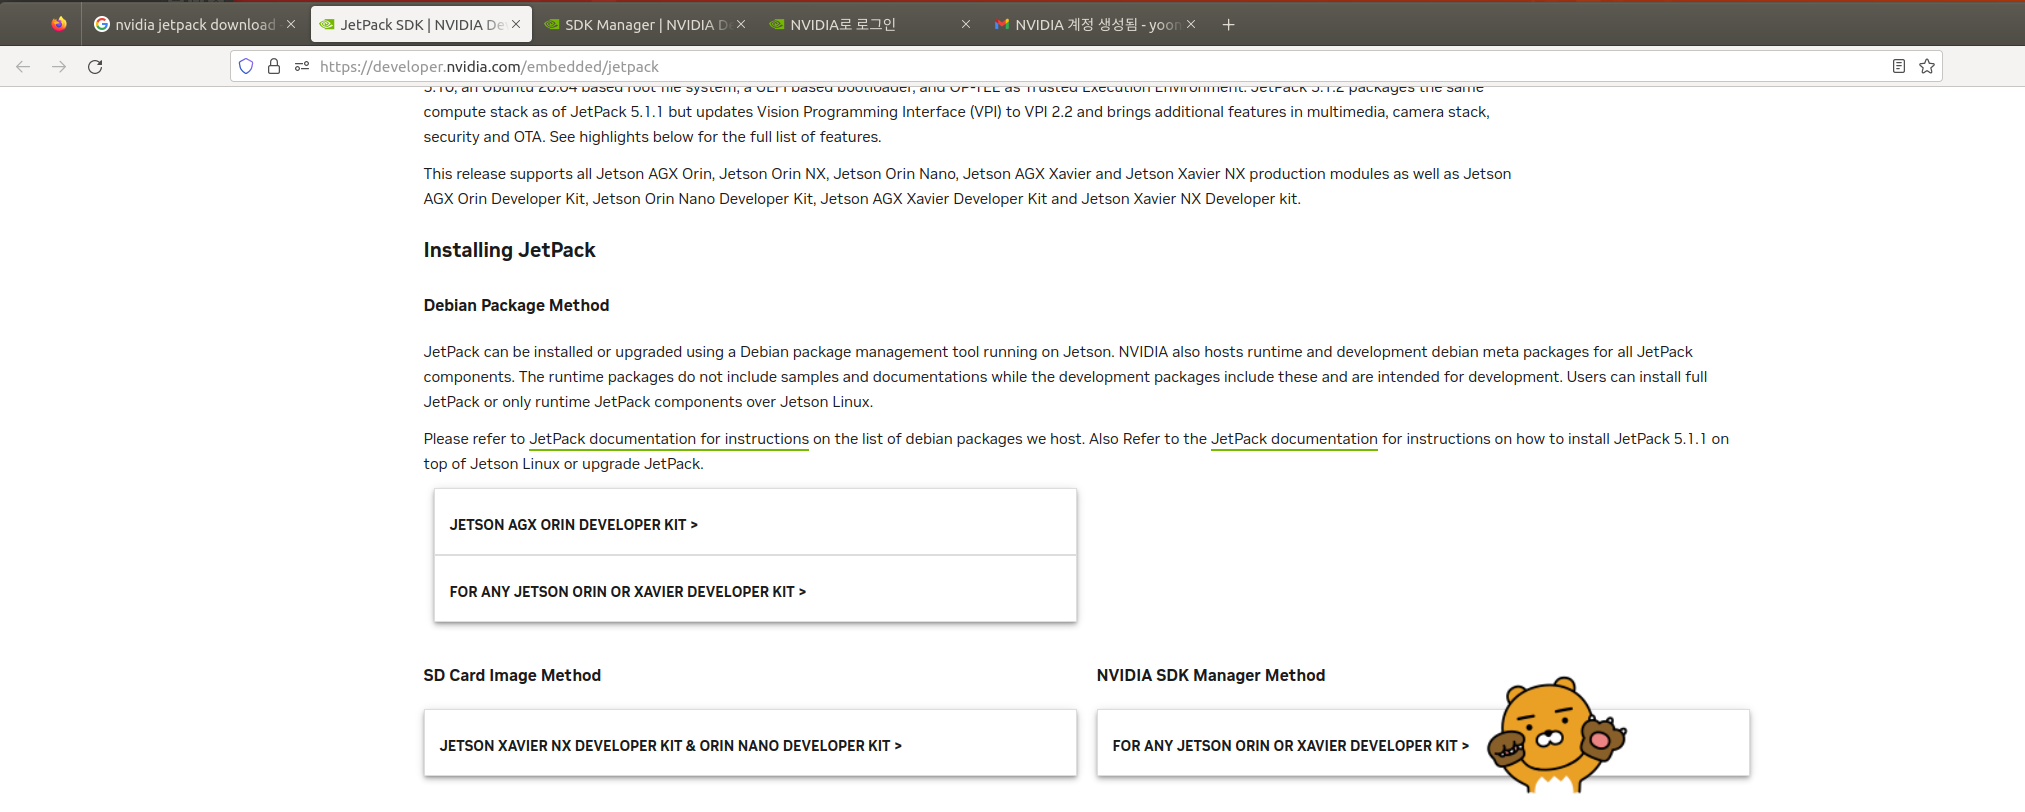Close the JetPack SDK tab
Screen dimensions: 2025x812
(x=516, y=24)
